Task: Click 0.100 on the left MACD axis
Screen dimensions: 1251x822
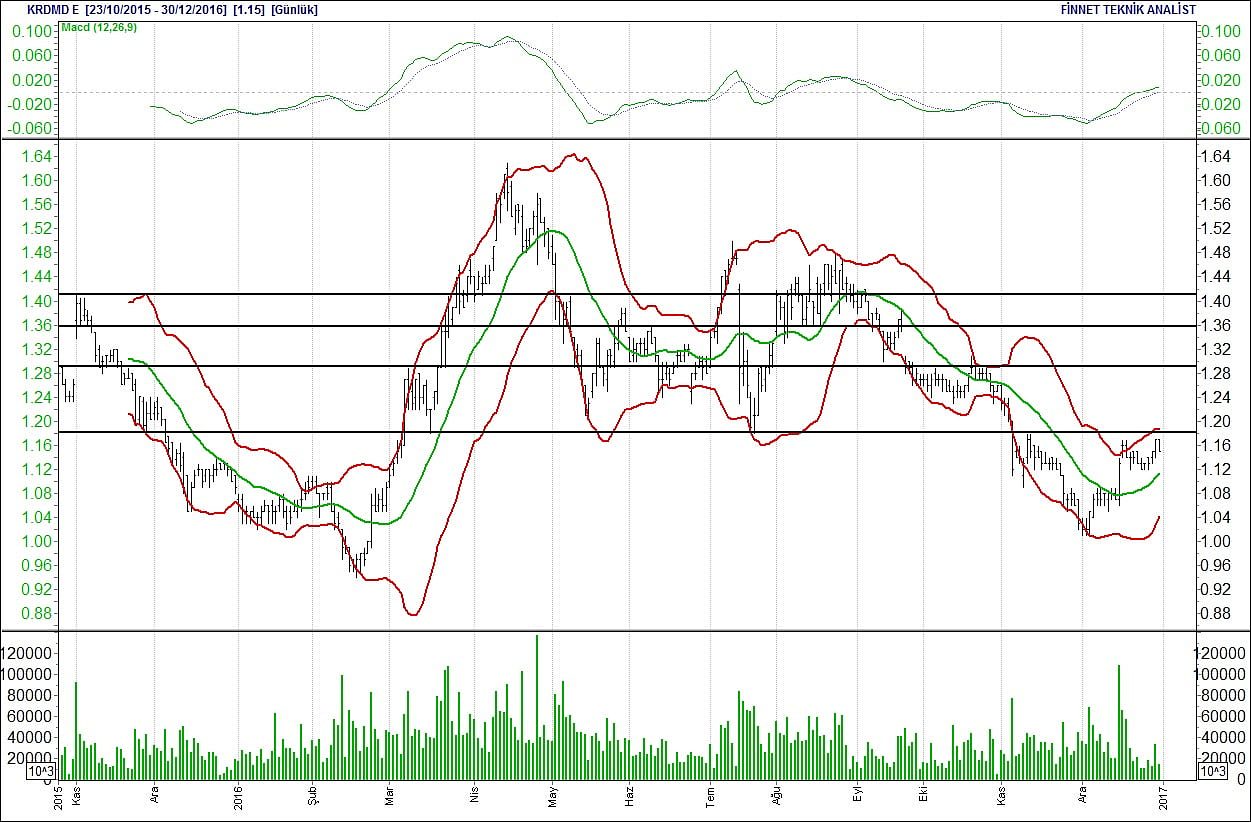Action: [x=31, y=31]
